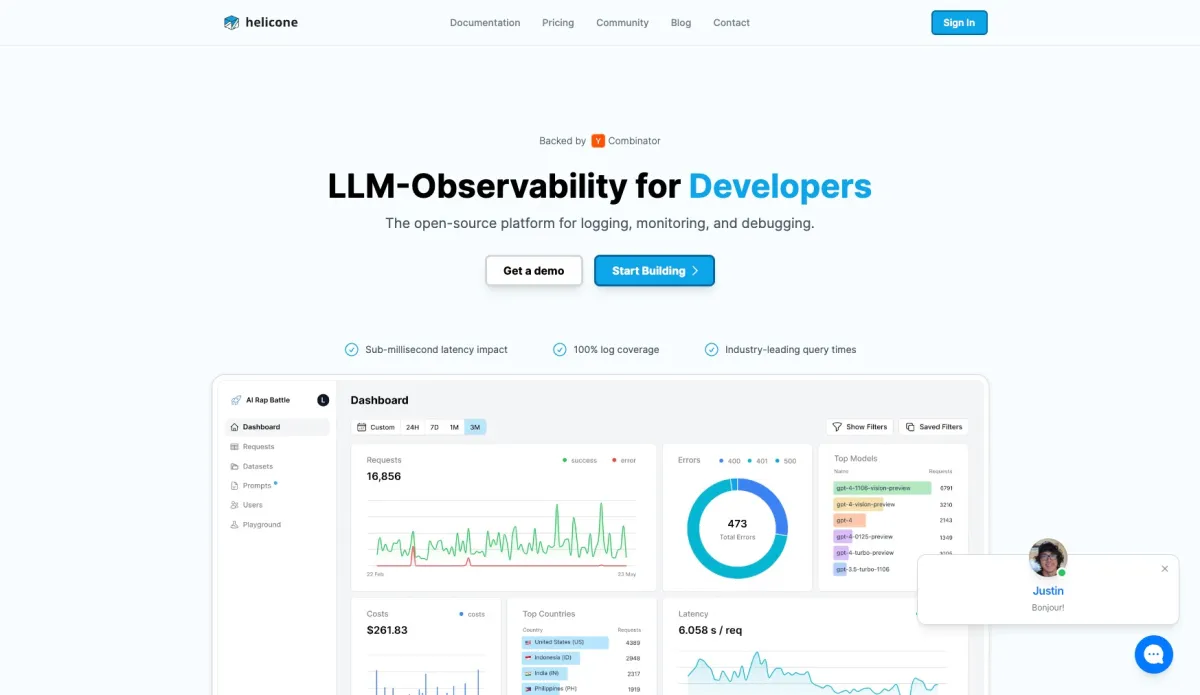The height and width of the screenshot is (695, 1200).
Task: Select the 7D time range tab
Action: tap(434, 427)
